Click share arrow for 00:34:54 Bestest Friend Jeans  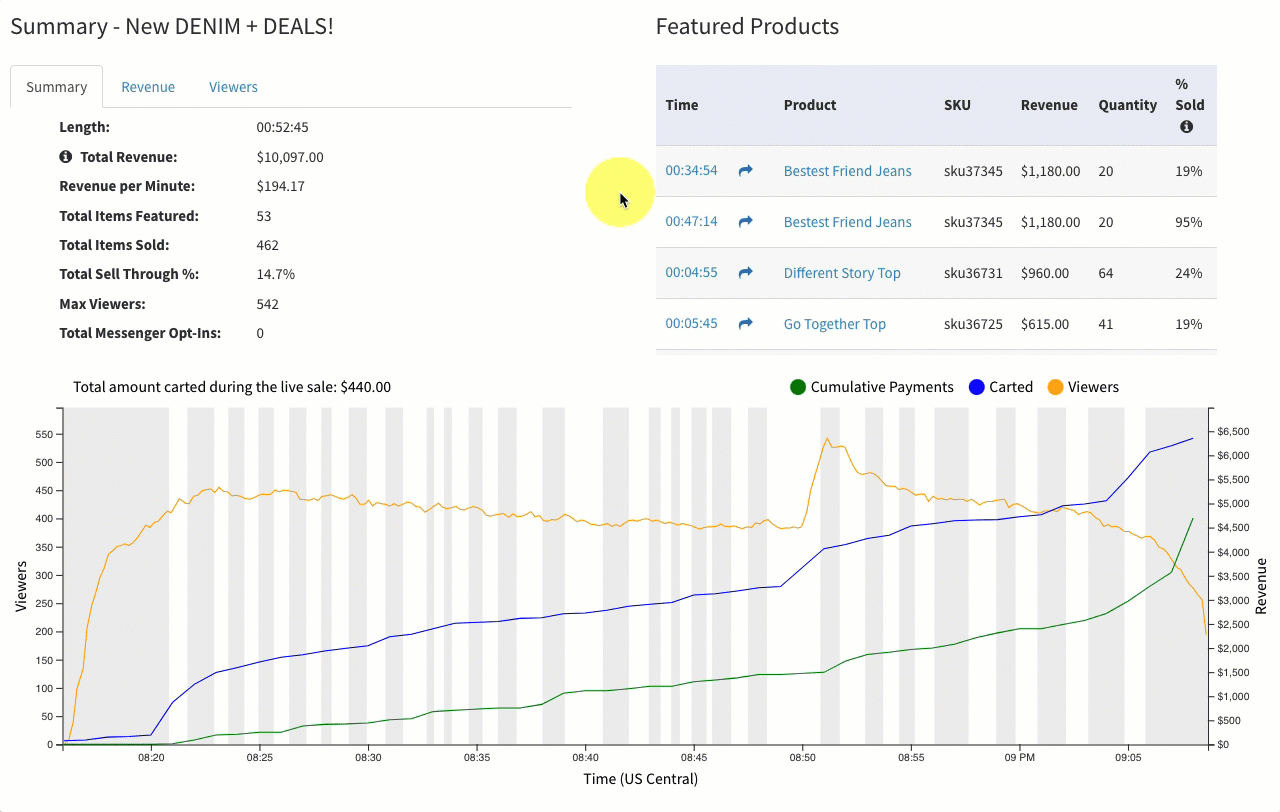click(x=745, y=171)
